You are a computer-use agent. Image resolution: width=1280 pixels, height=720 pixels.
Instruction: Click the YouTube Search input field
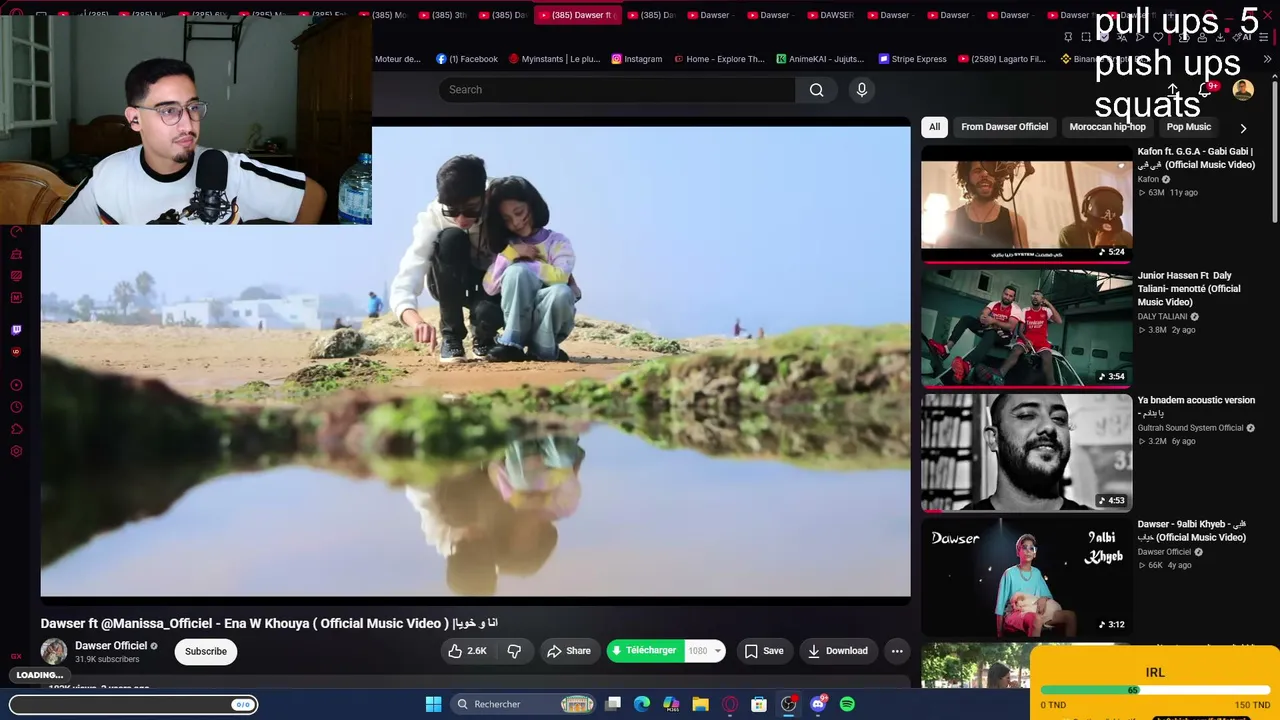617,90
